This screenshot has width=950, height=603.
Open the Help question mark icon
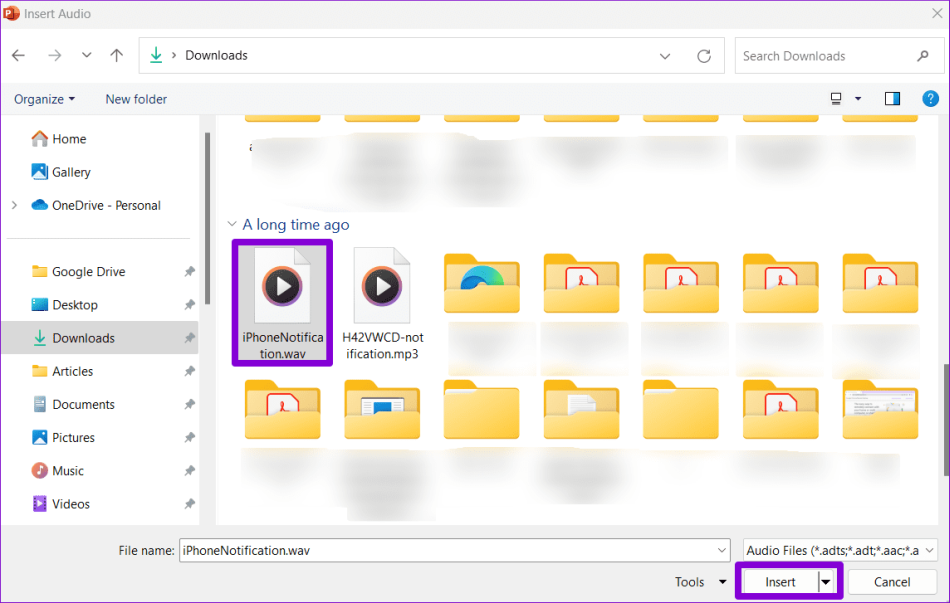tap(930, 98)
